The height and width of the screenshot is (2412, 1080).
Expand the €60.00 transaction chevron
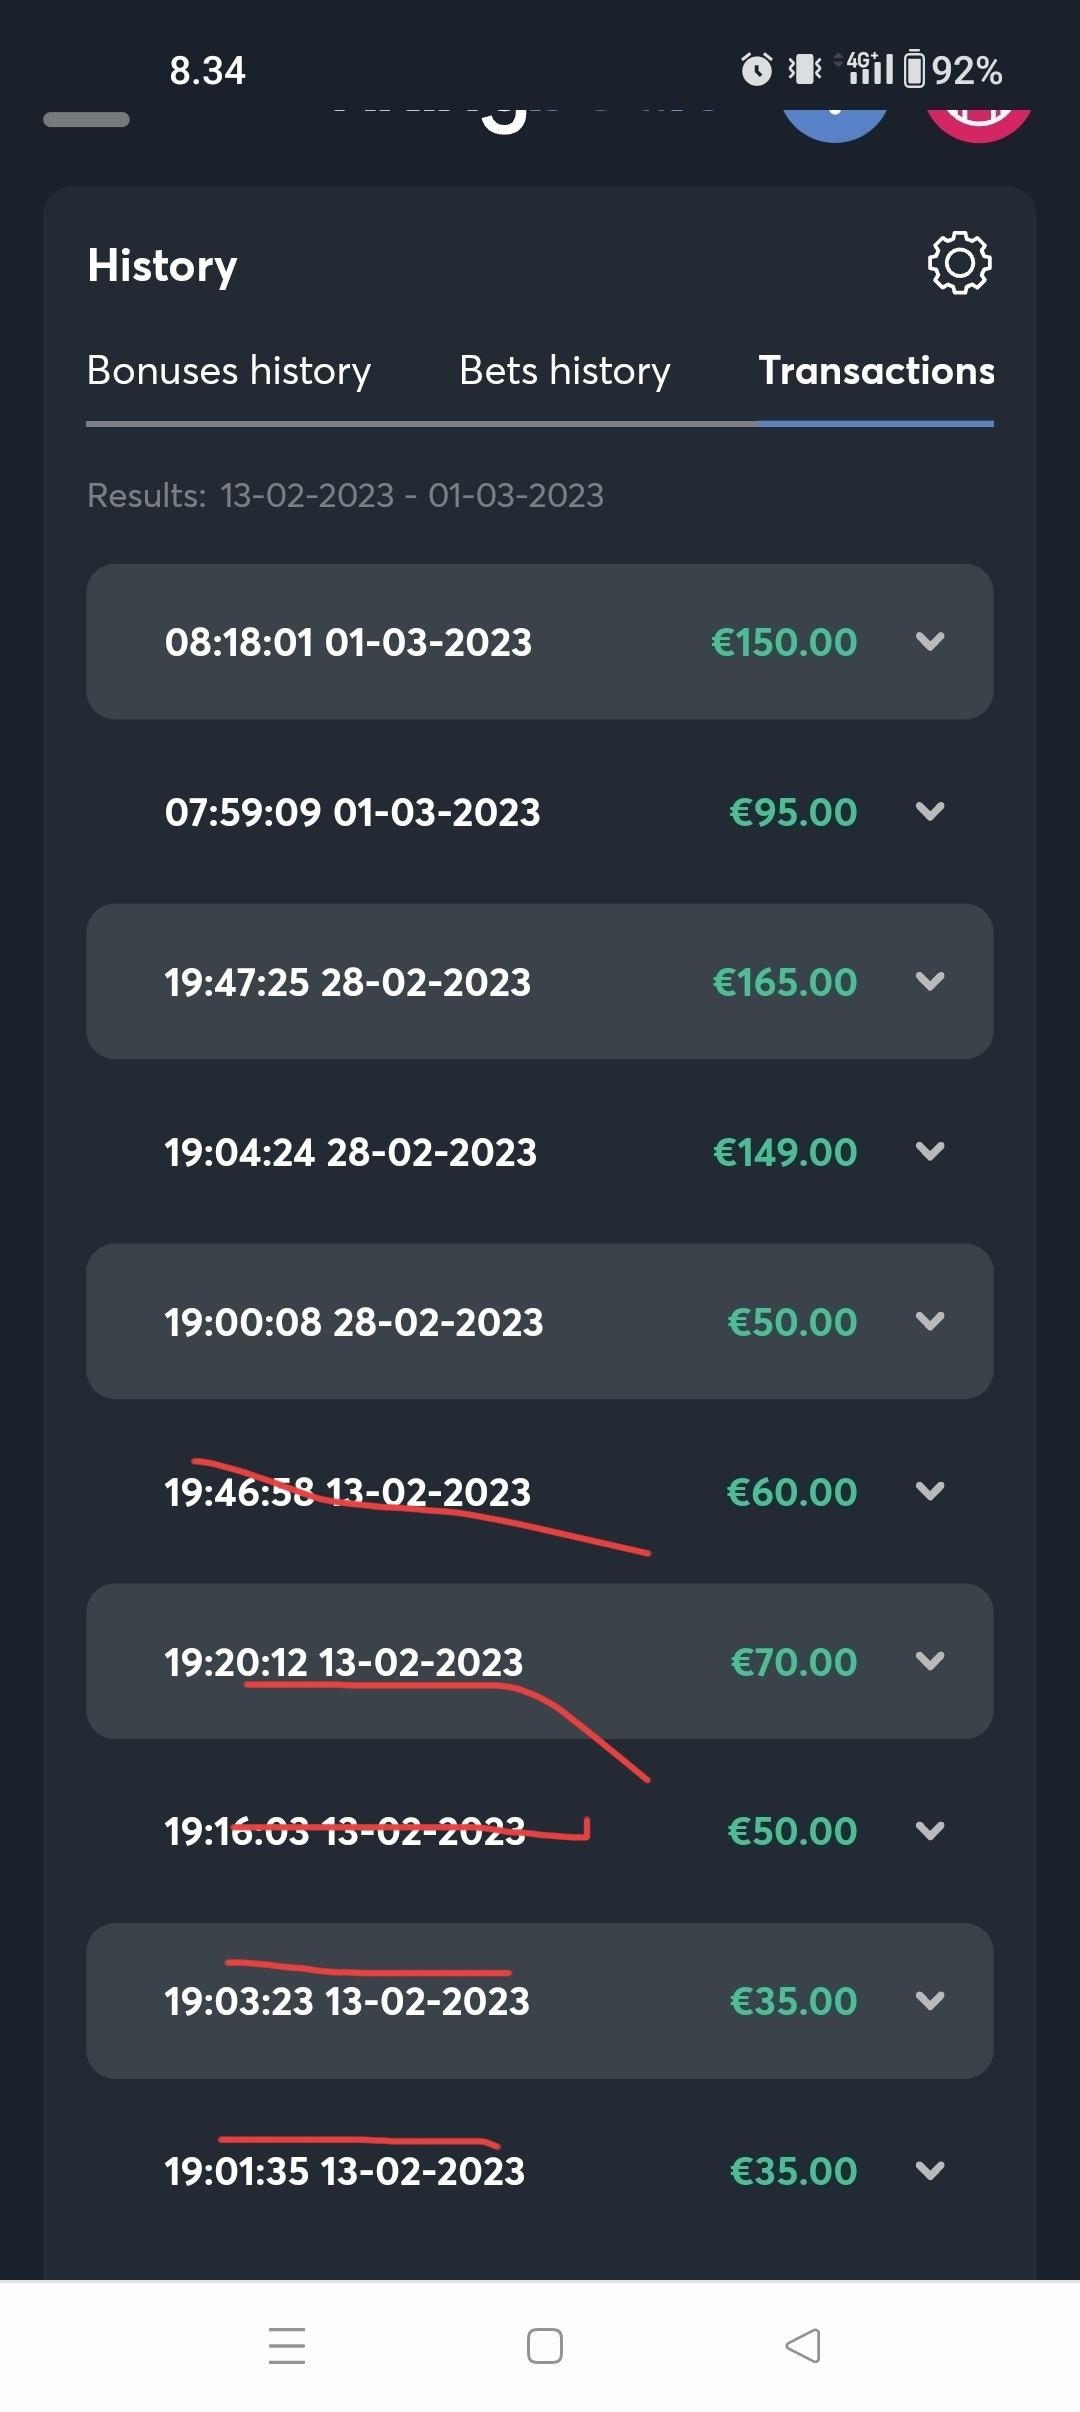[x=930, y=1492]
